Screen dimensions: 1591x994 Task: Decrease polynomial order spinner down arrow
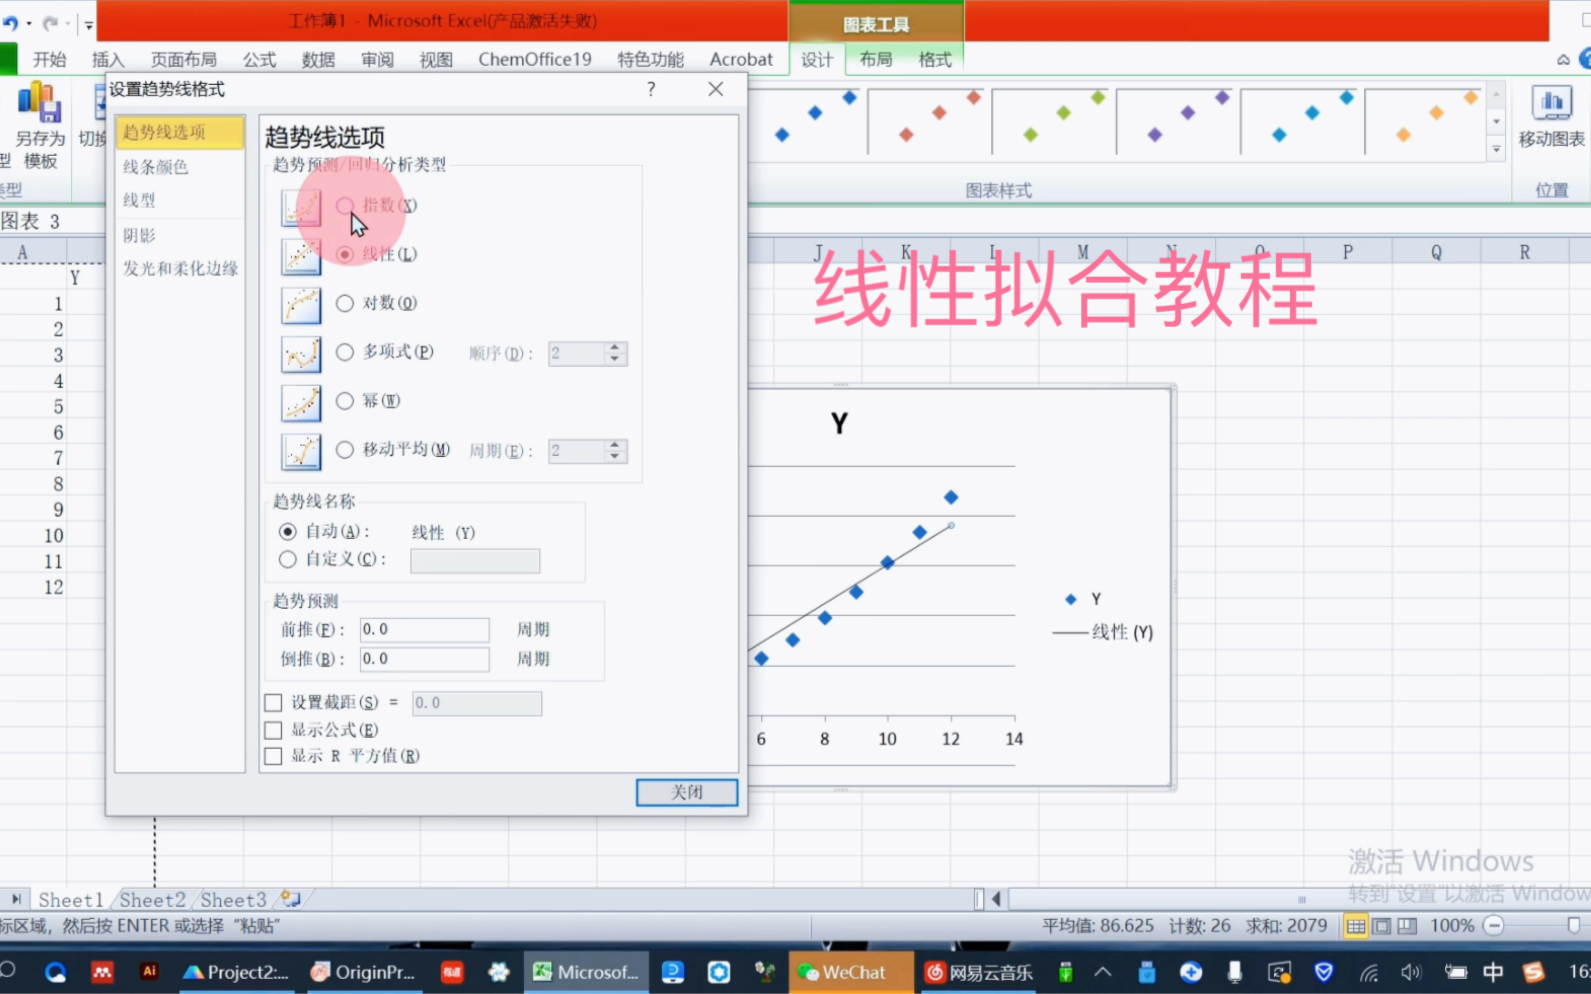click(616, 359)
